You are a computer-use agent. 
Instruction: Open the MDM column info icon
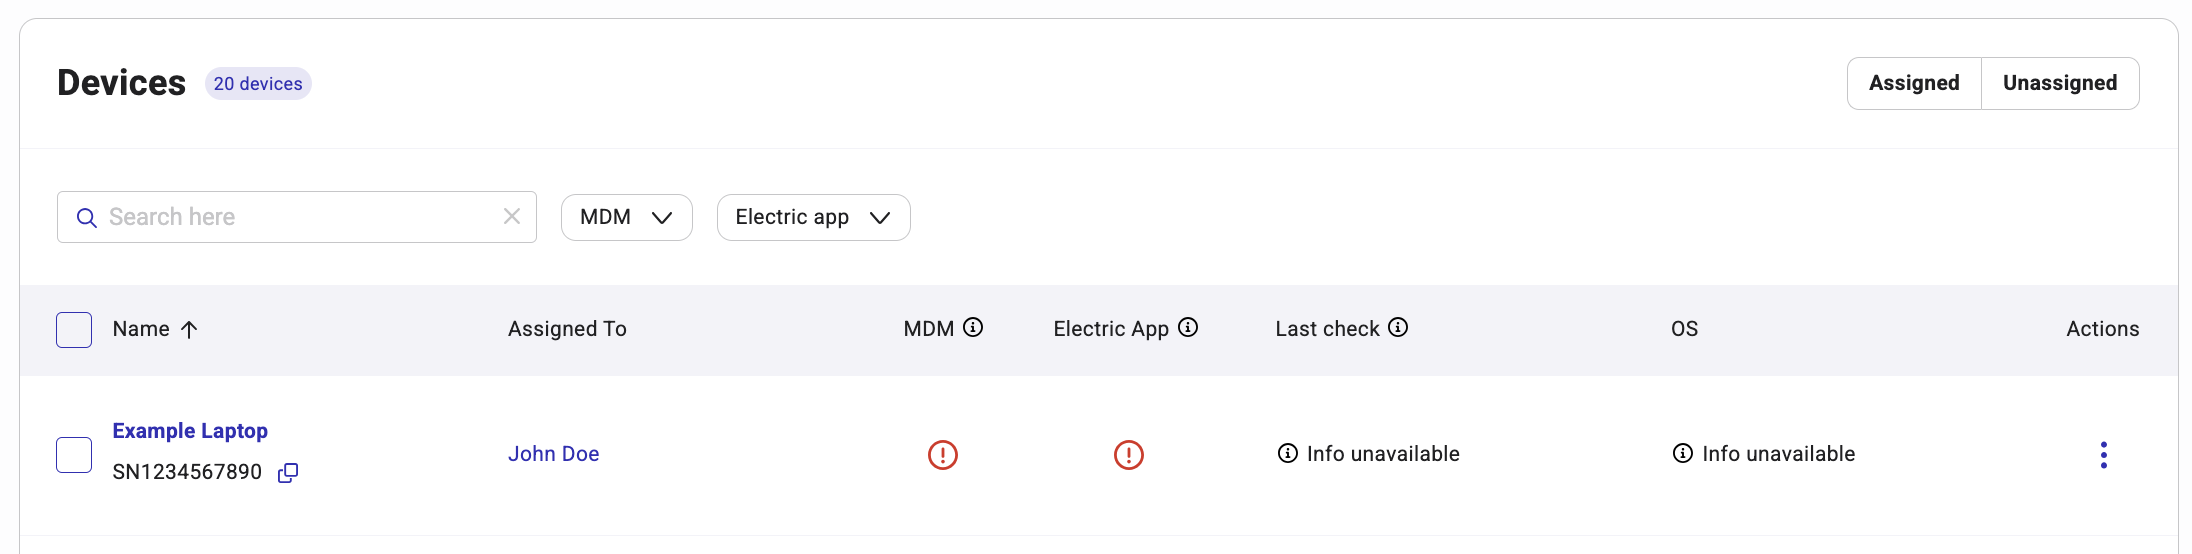click(973, 327)
